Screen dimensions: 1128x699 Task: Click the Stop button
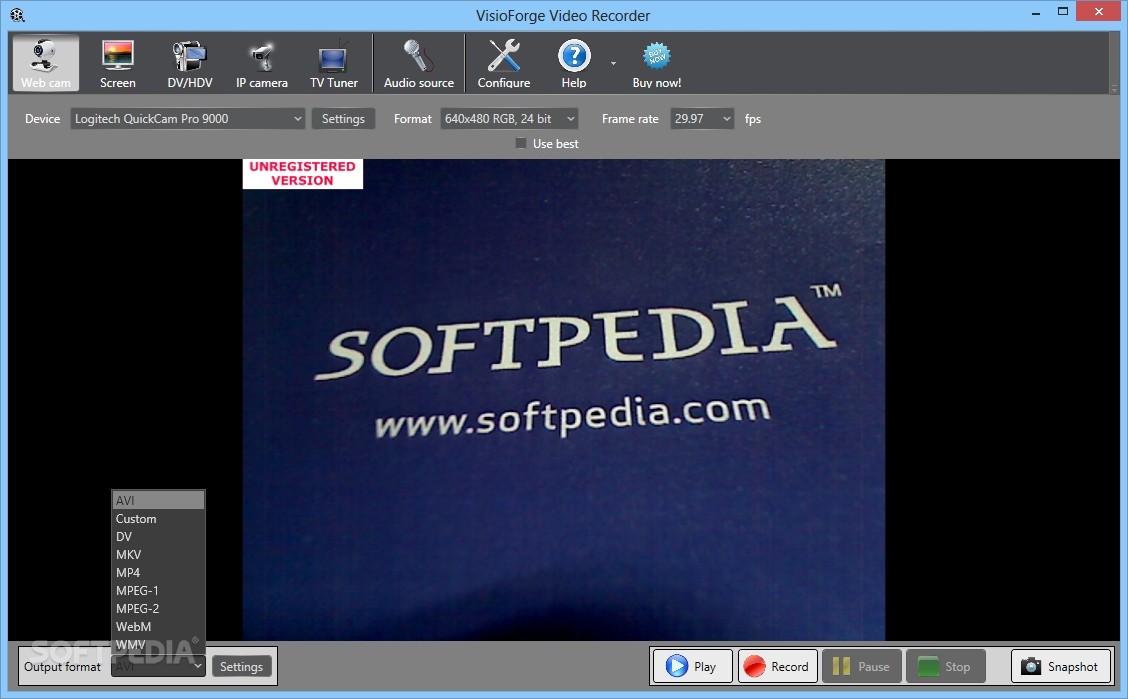945,666
